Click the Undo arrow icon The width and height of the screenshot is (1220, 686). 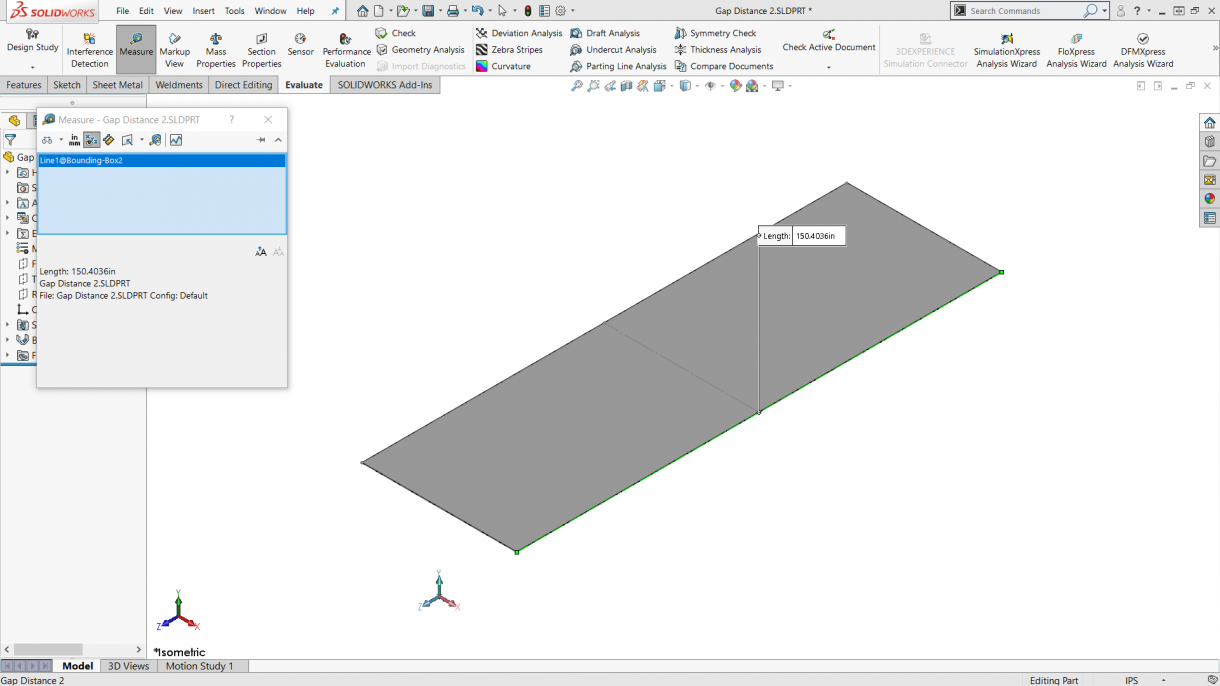[x=478, y=11]
